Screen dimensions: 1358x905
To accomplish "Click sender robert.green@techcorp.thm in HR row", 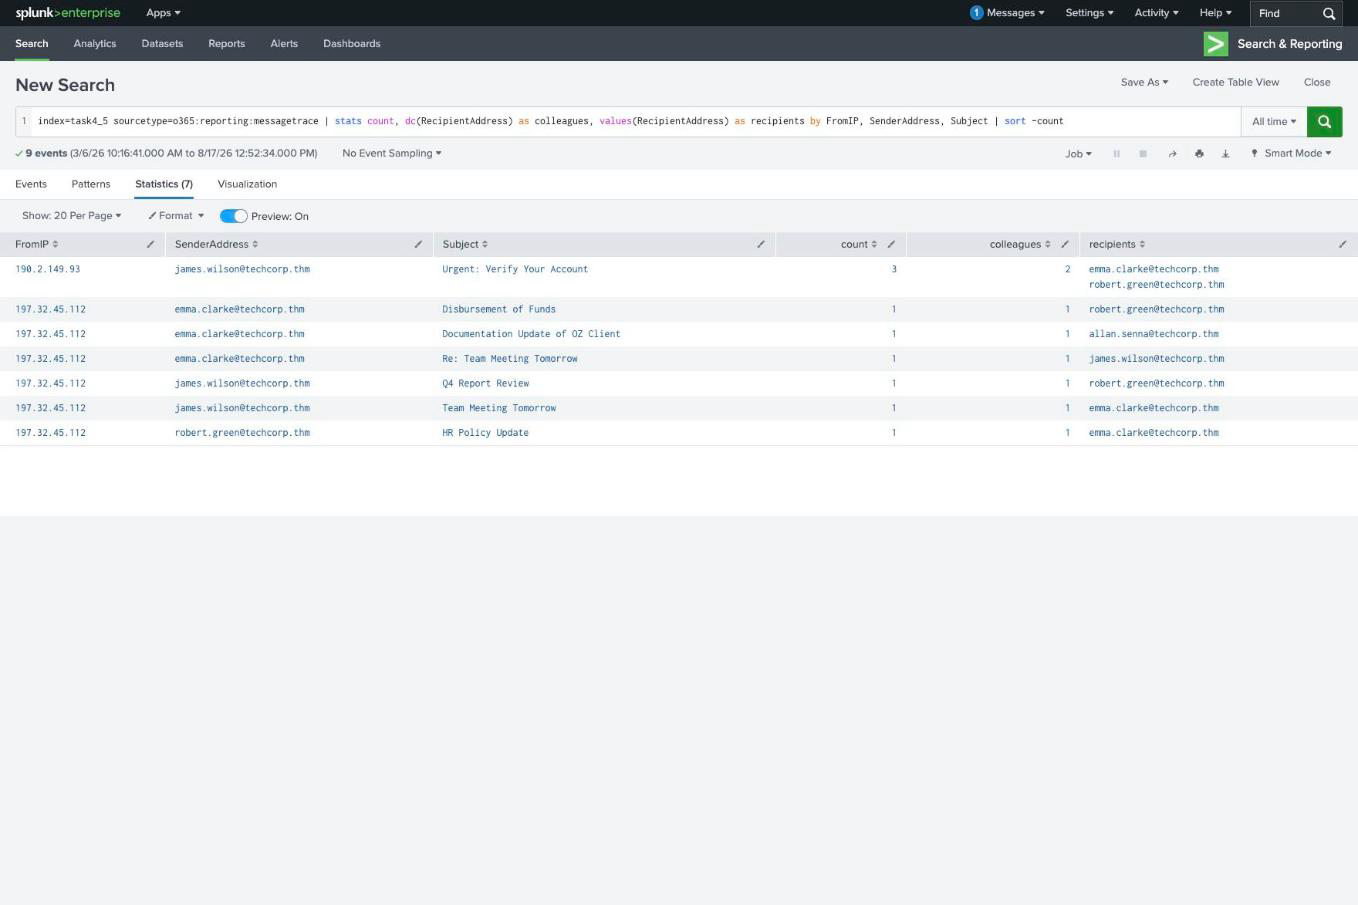I will pos(242,433).
